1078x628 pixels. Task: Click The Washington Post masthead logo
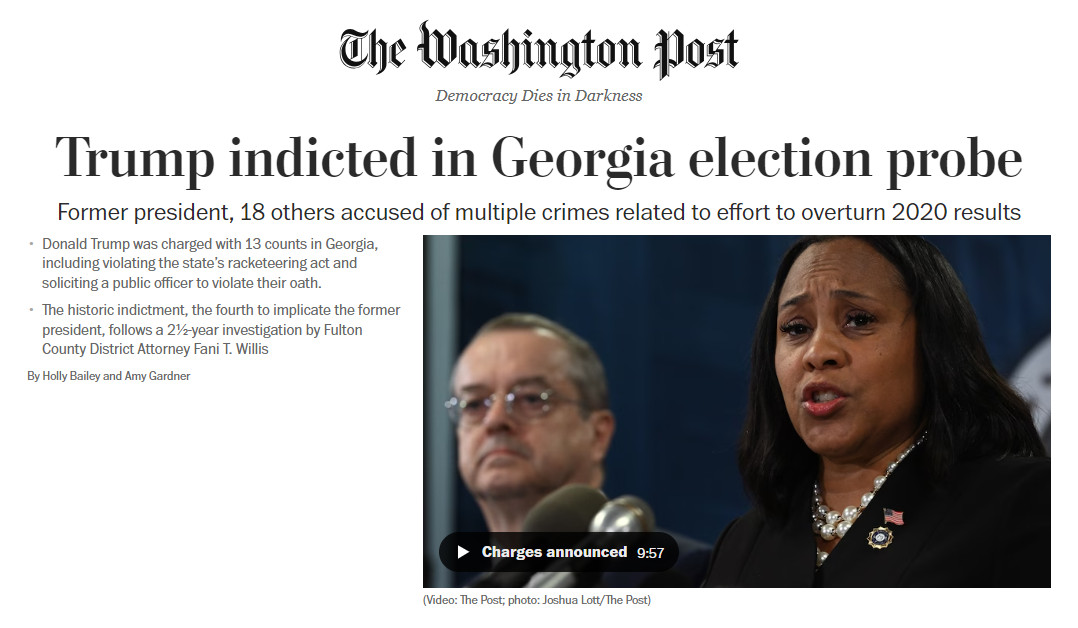(x=538, y=50)
